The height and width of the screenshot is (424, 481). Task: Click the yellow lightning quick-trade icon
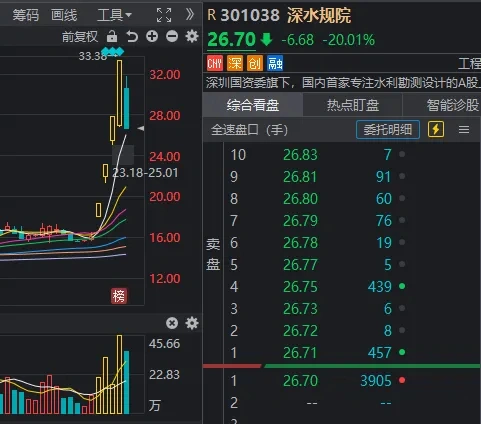pos(436,129)
